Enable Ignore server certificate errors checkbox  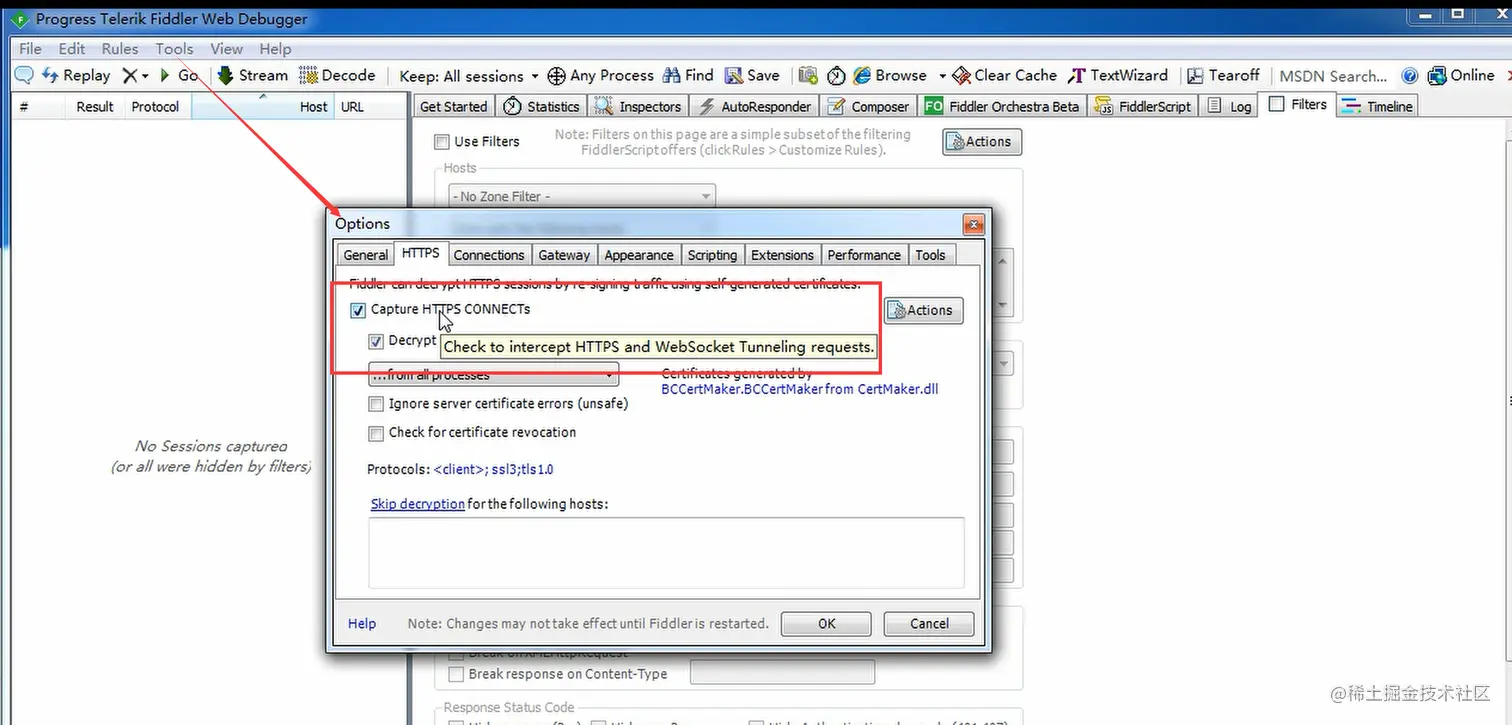click(376, 404)
